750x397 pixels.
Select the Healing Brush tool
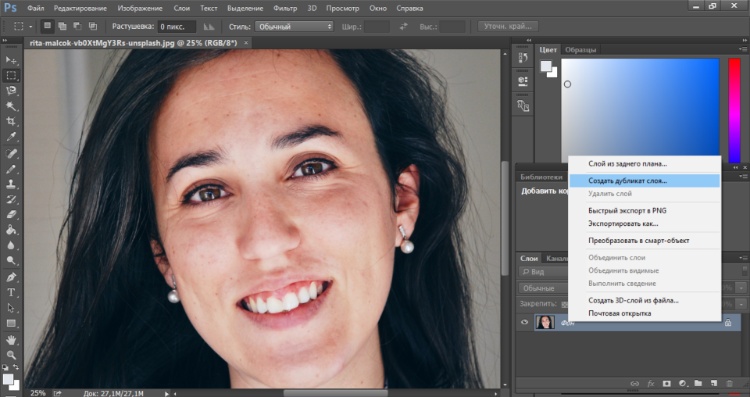(11, 154)
